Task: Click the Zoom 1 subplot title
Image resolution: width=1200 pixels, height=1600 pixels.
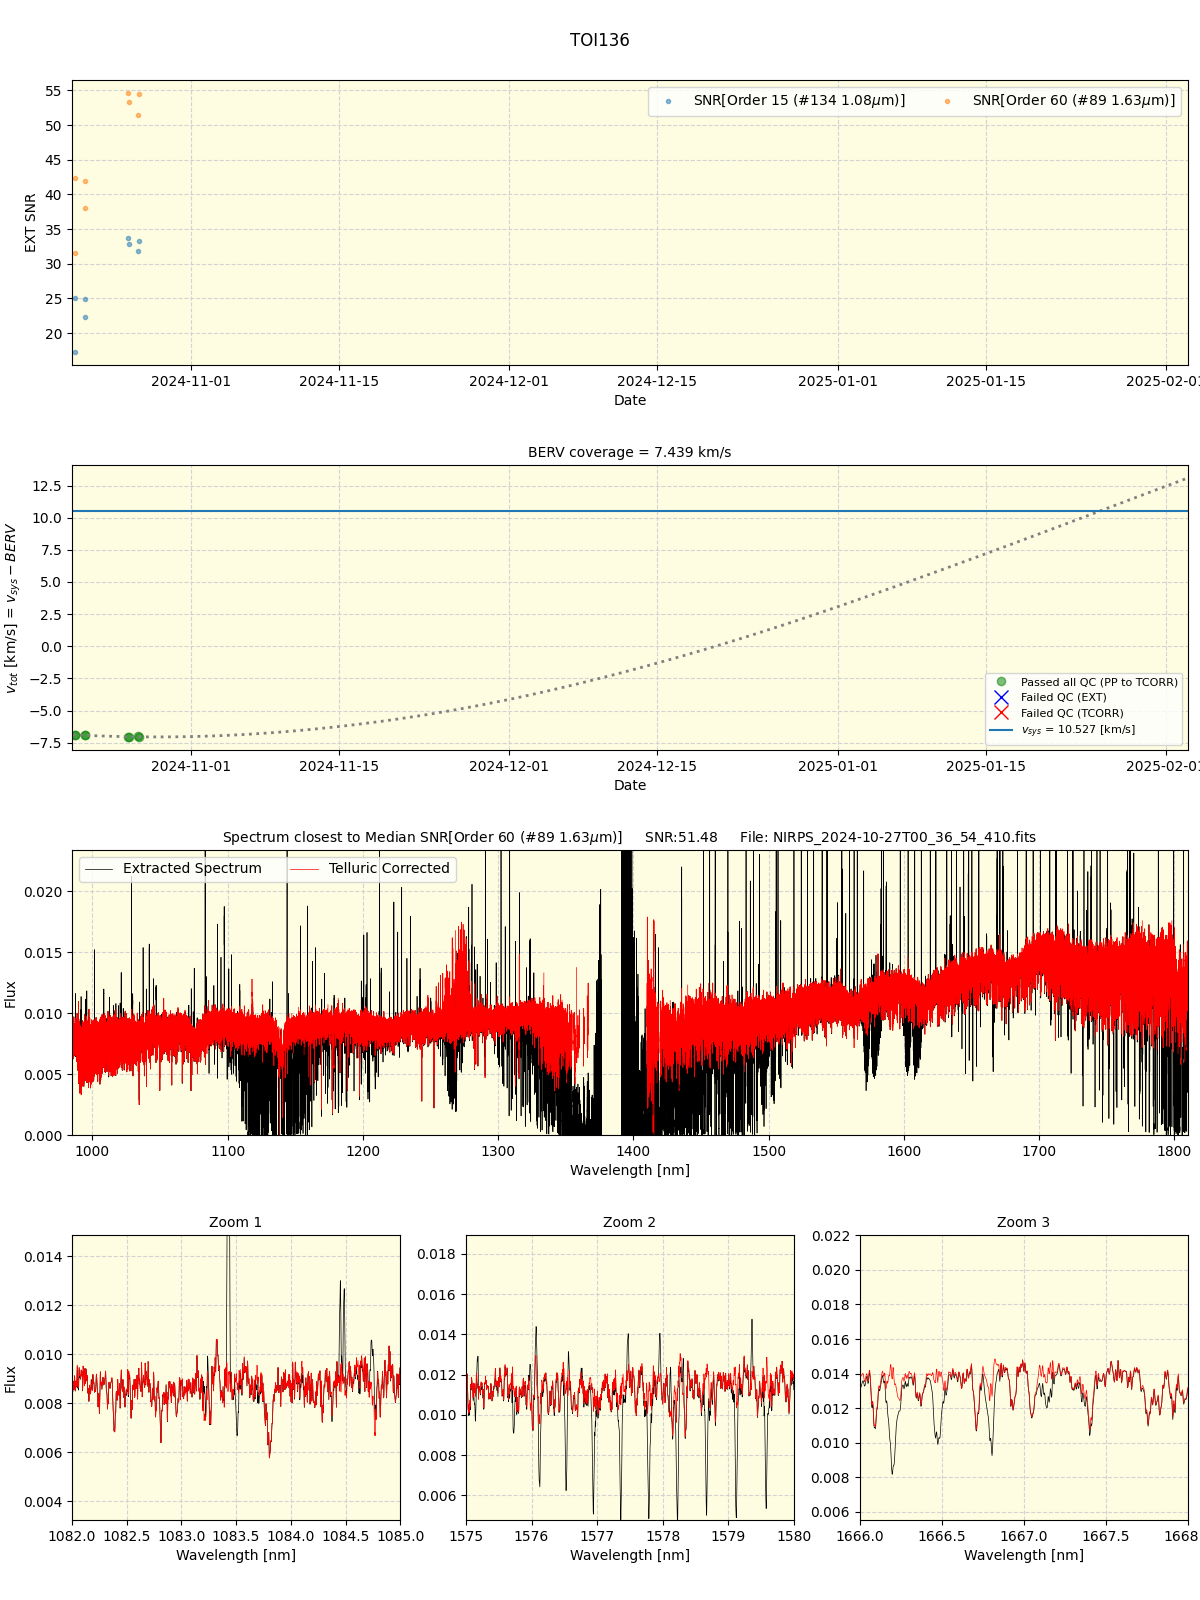Action: [x=236, y=1222]
